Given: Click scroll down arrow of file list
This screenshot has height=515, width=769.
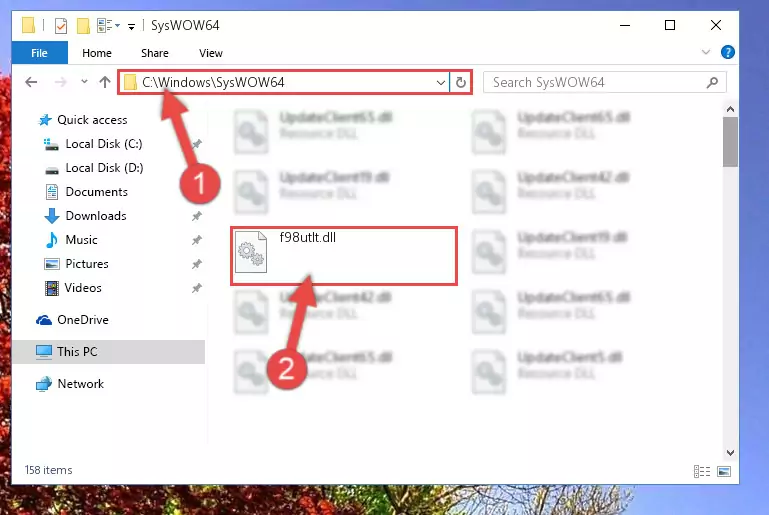Looking at the screenshot, I should point(730,453).
